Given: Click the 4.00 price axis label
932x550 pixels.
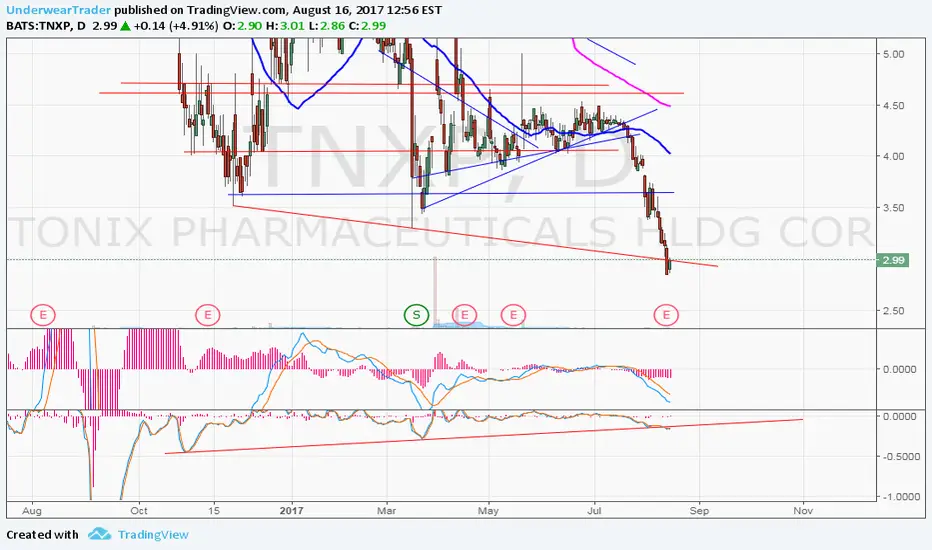Looking at the screenshot, I should point(893,156).
